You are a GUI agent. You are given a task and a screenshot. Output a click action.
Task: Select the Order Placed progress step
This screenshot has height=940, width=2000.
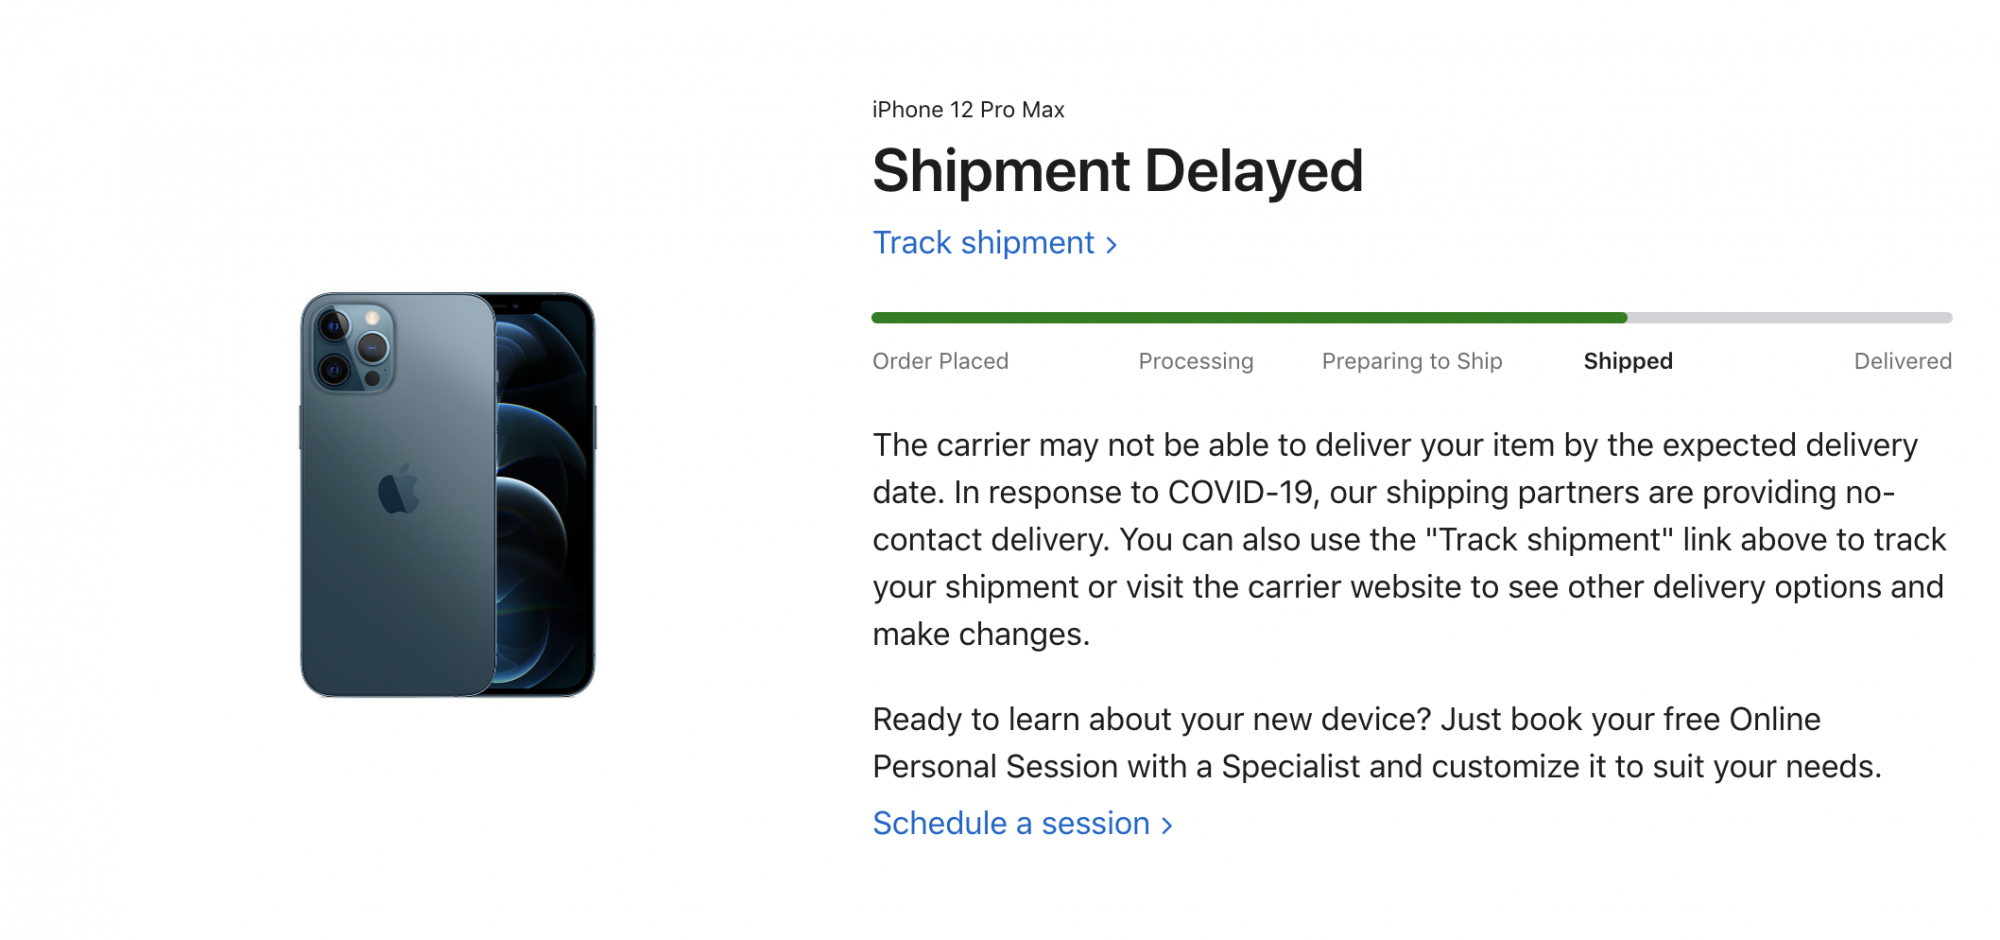click(940, 361)
